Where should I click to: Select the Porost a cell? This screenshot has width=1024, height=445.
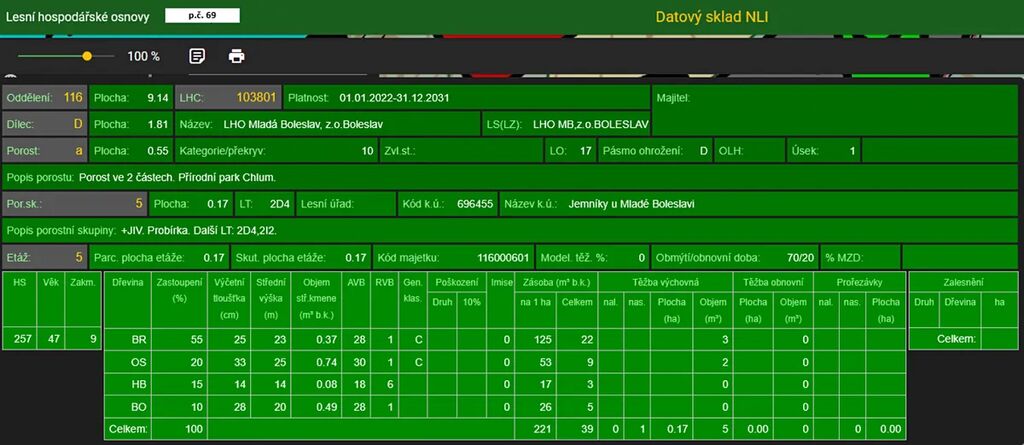pyautogui.click(x=44, y=150)
